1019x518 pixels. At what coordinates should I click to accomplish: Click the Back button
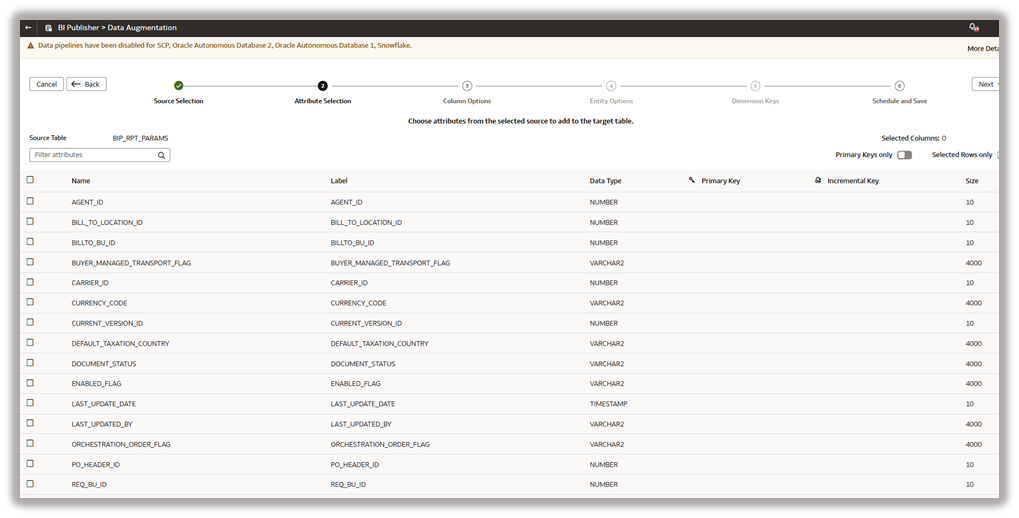[86, 84]
